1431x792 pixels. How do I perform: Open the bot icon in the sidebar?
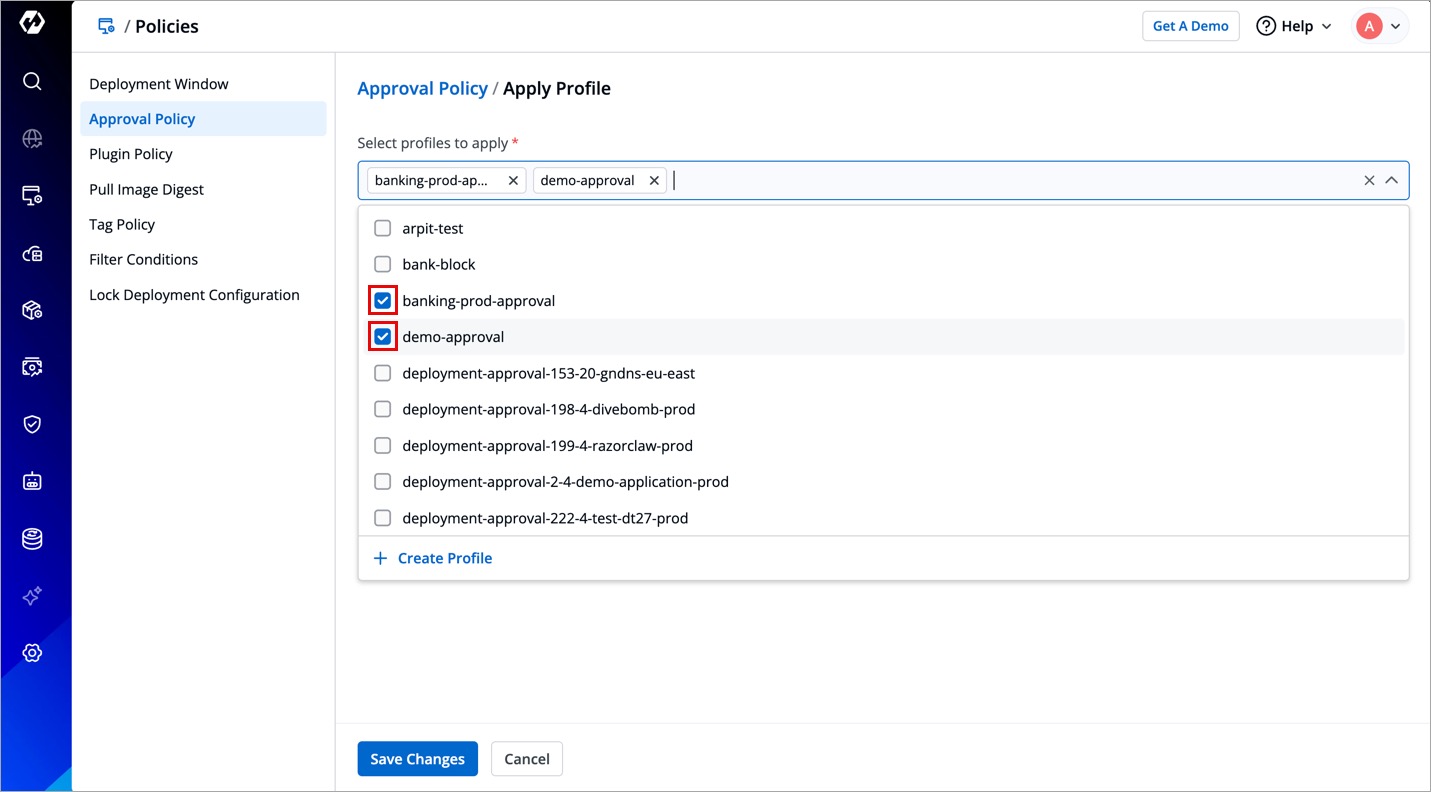click(32, 482)
